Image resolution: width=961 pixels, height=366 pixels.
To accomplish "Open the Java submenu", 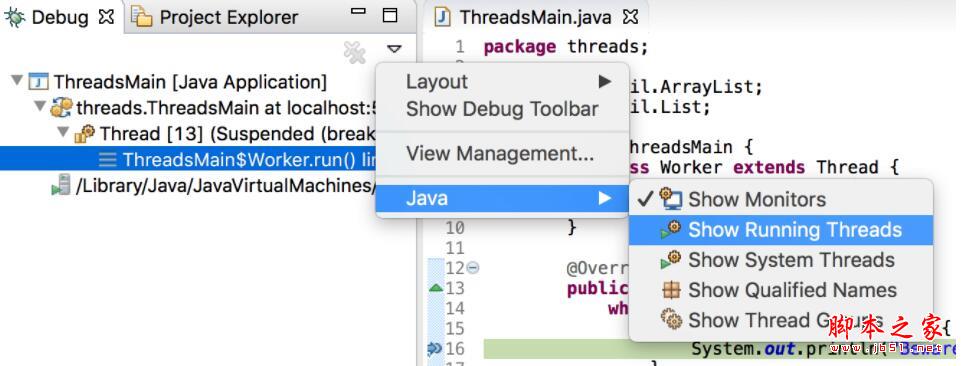I will point(503,198).
